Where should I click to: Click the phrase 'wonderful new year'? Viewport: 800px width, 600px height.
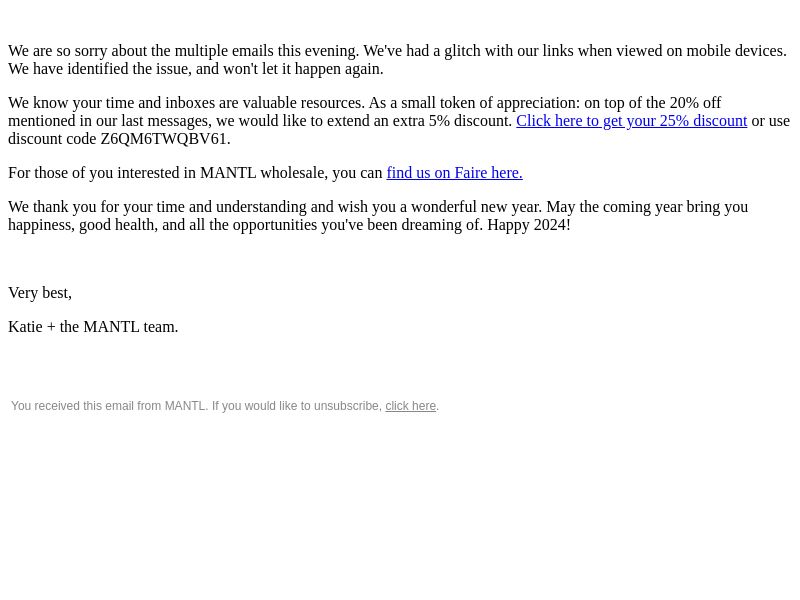[x=476, y=207]
